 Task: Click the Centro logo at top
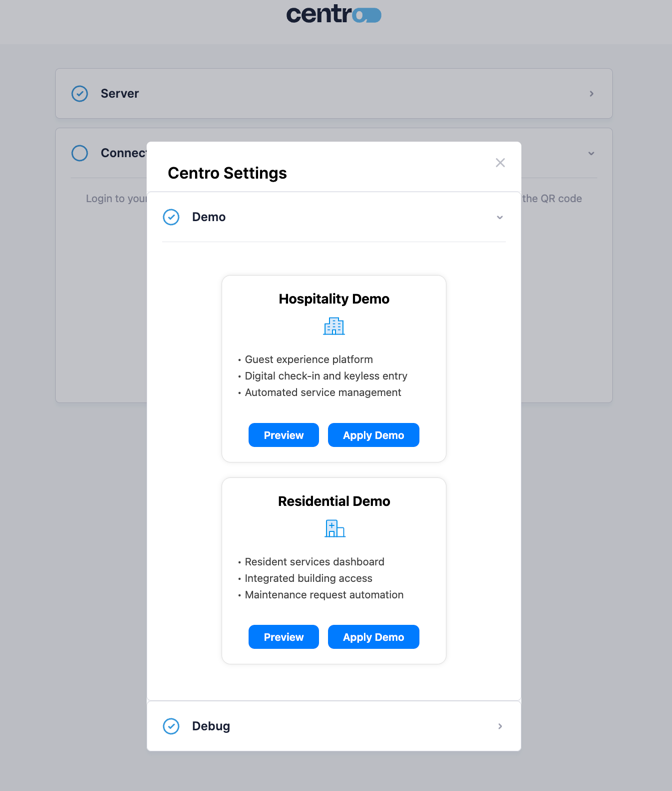(x=334, y=14)
